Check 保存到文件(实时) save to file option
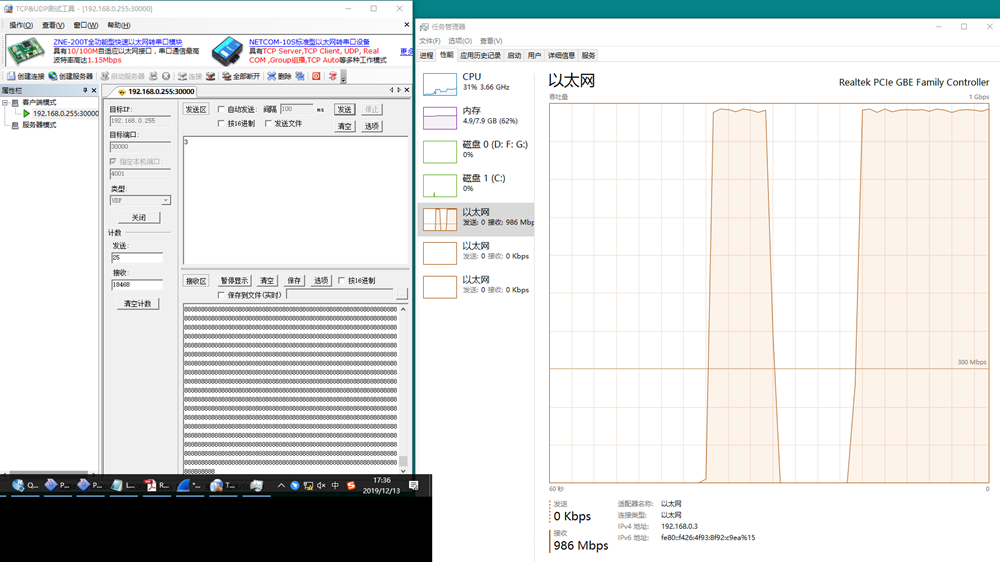The height and width of the screenshot is (562, 1000). [221, 295]
